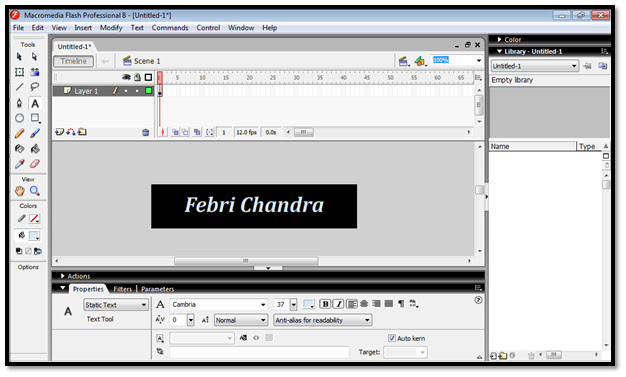Switch to the Parameters tab
The height and width of the screenshot is (377, 626).
[157, 289]
